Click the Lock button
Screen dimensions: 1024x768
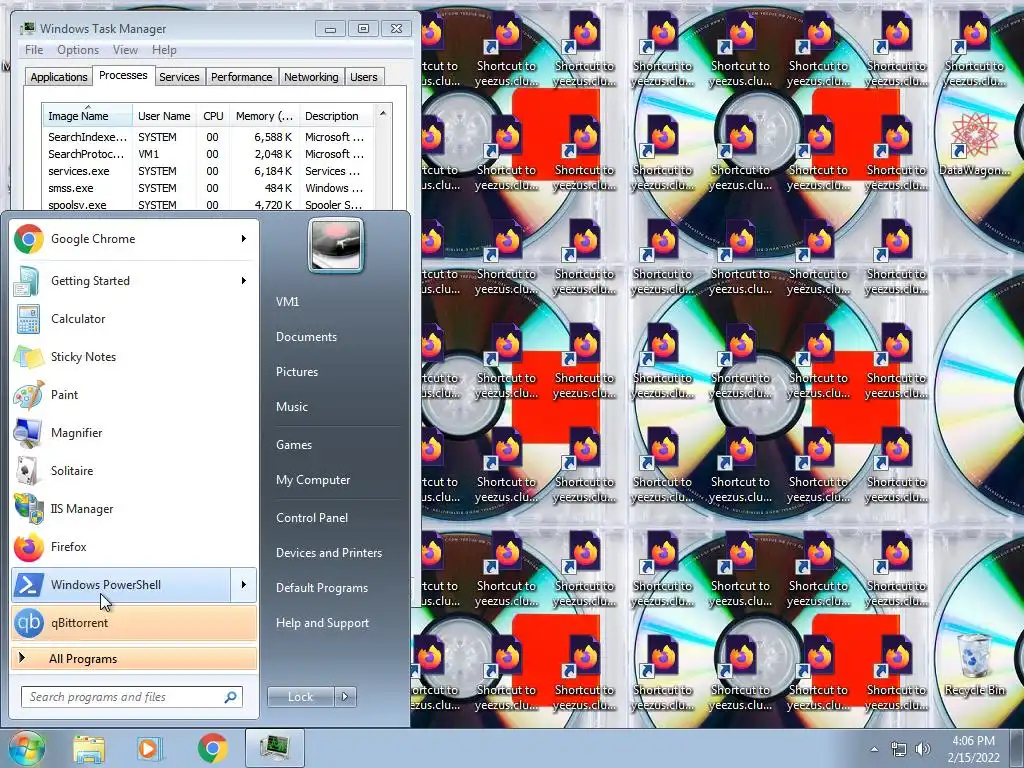coord(301,697)
